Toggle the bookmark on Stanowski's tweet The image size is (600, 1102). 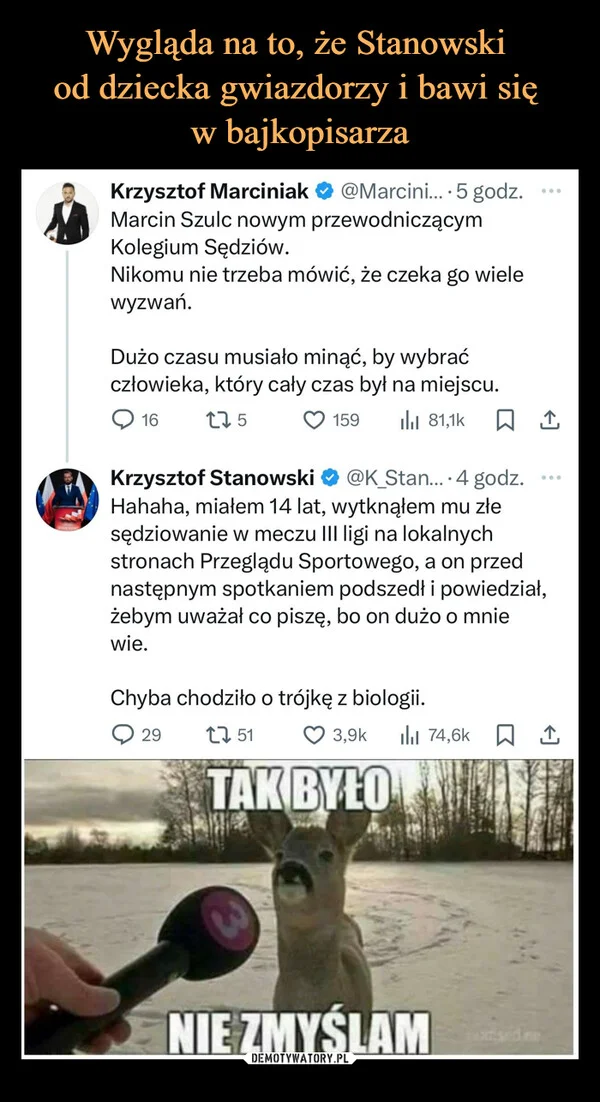coord(505,736)
